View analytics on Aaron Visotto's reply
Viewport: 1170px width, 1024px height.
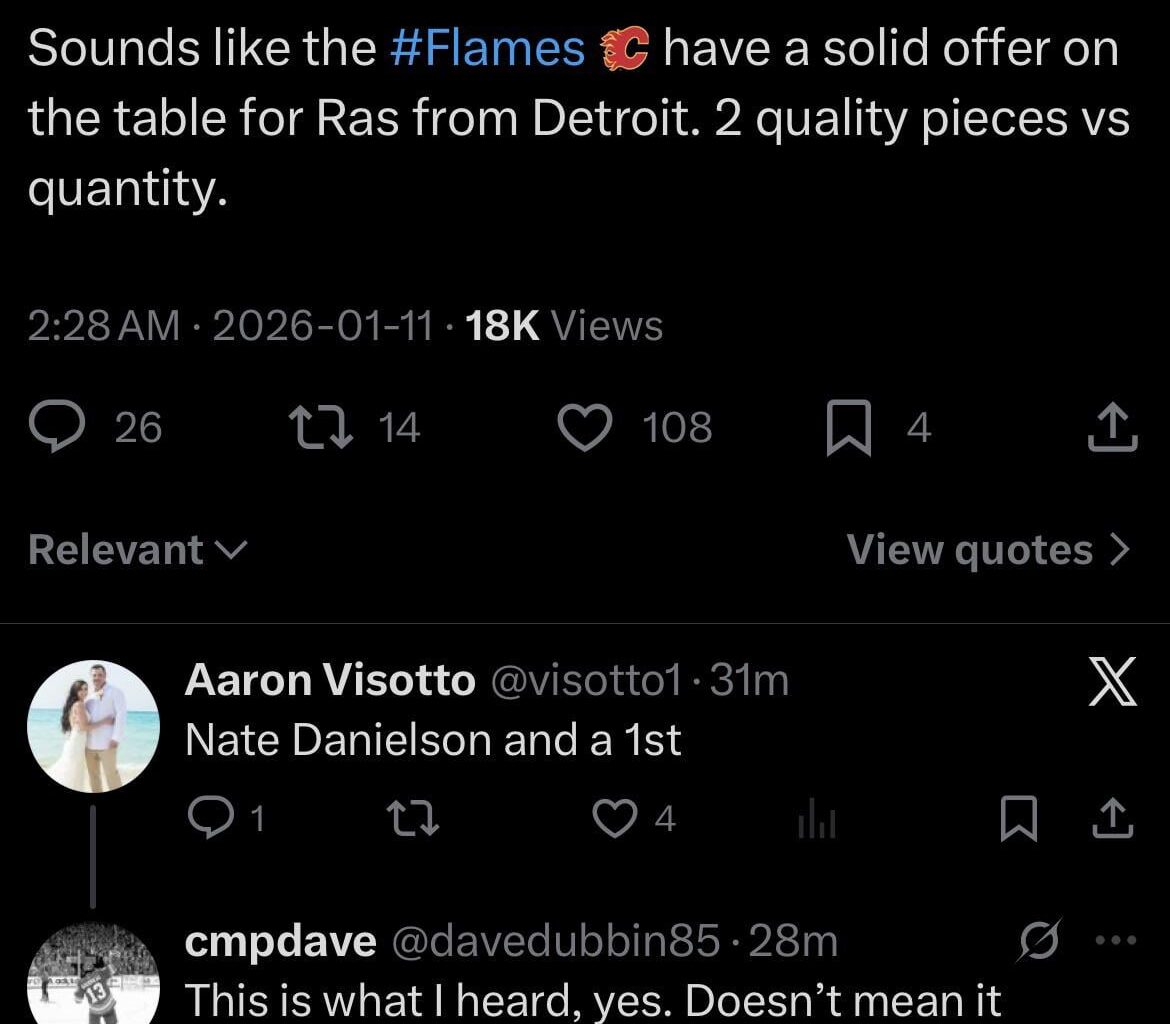coord(817,820)
